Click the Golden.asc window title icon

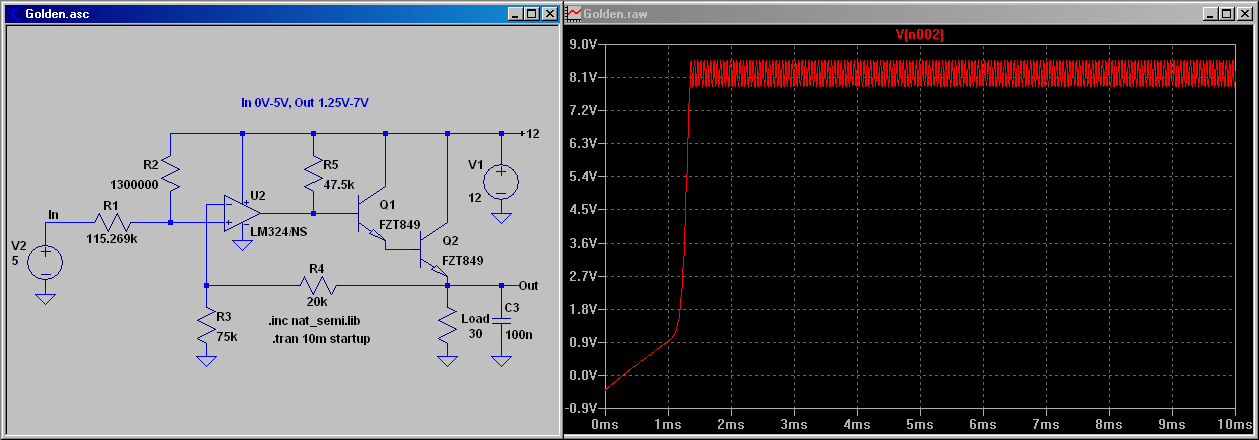click(x=14, y=14)
